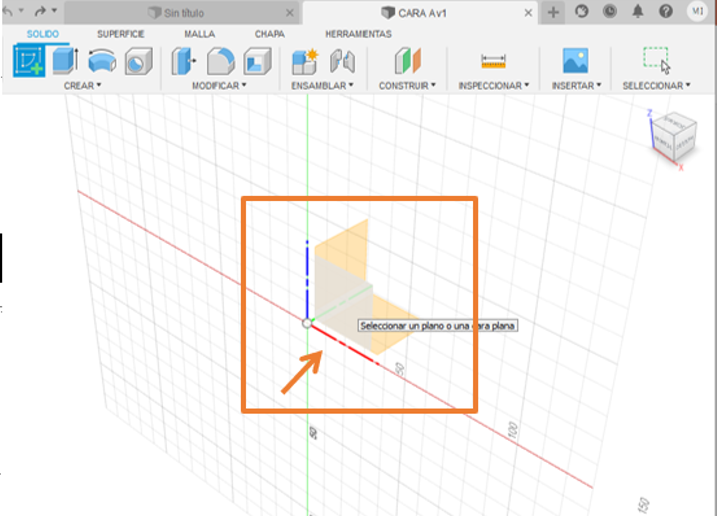720x516 pixels.
Task: Select the Measure inspect icon
Action: pyautogui.click(x=493, y=61)
